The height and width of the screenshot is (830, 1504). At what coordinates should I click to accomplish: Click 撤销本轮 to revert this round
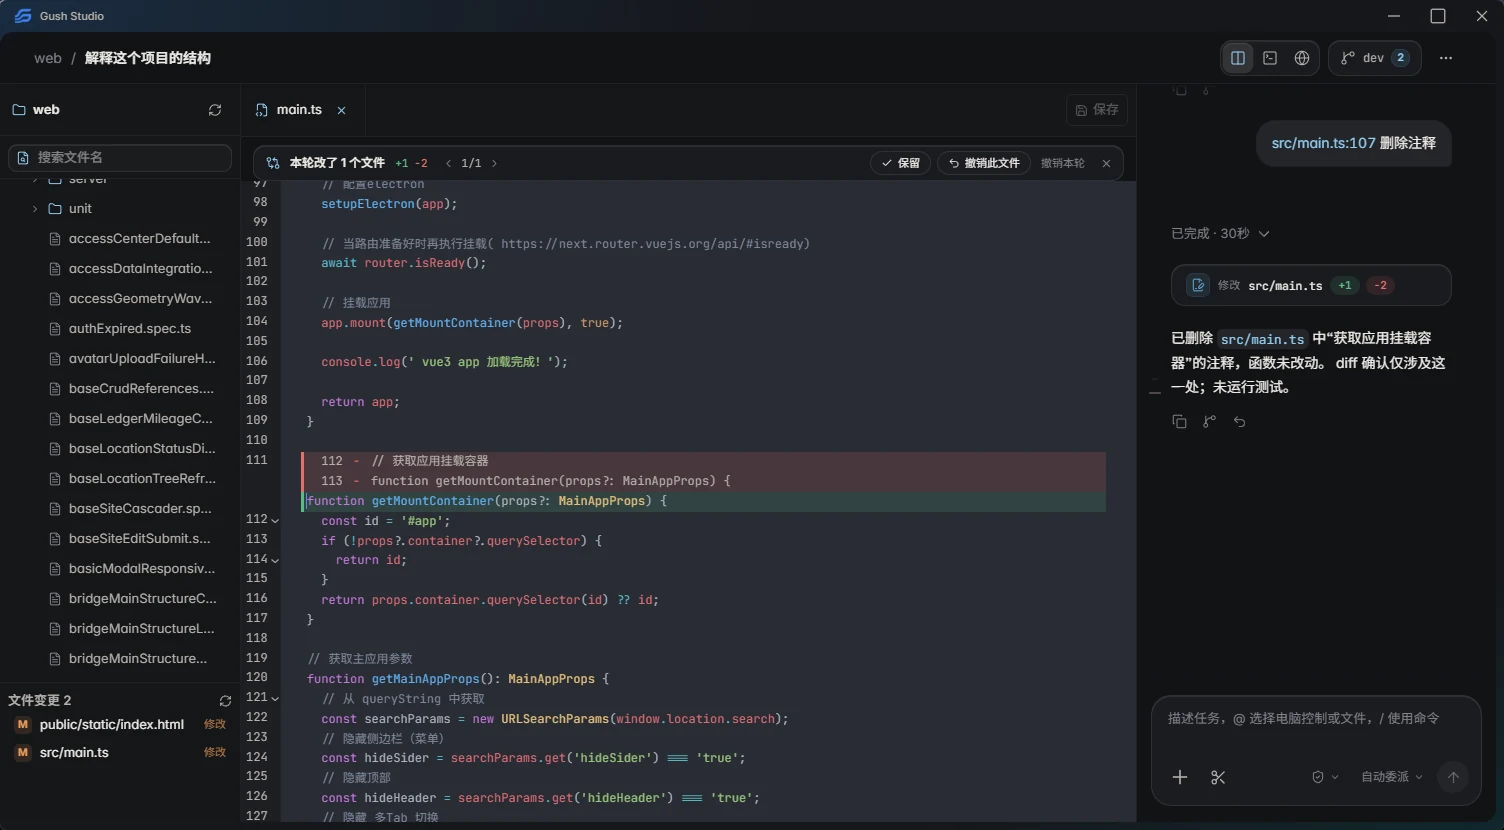pyautogui.click(x=1062, y=163)
